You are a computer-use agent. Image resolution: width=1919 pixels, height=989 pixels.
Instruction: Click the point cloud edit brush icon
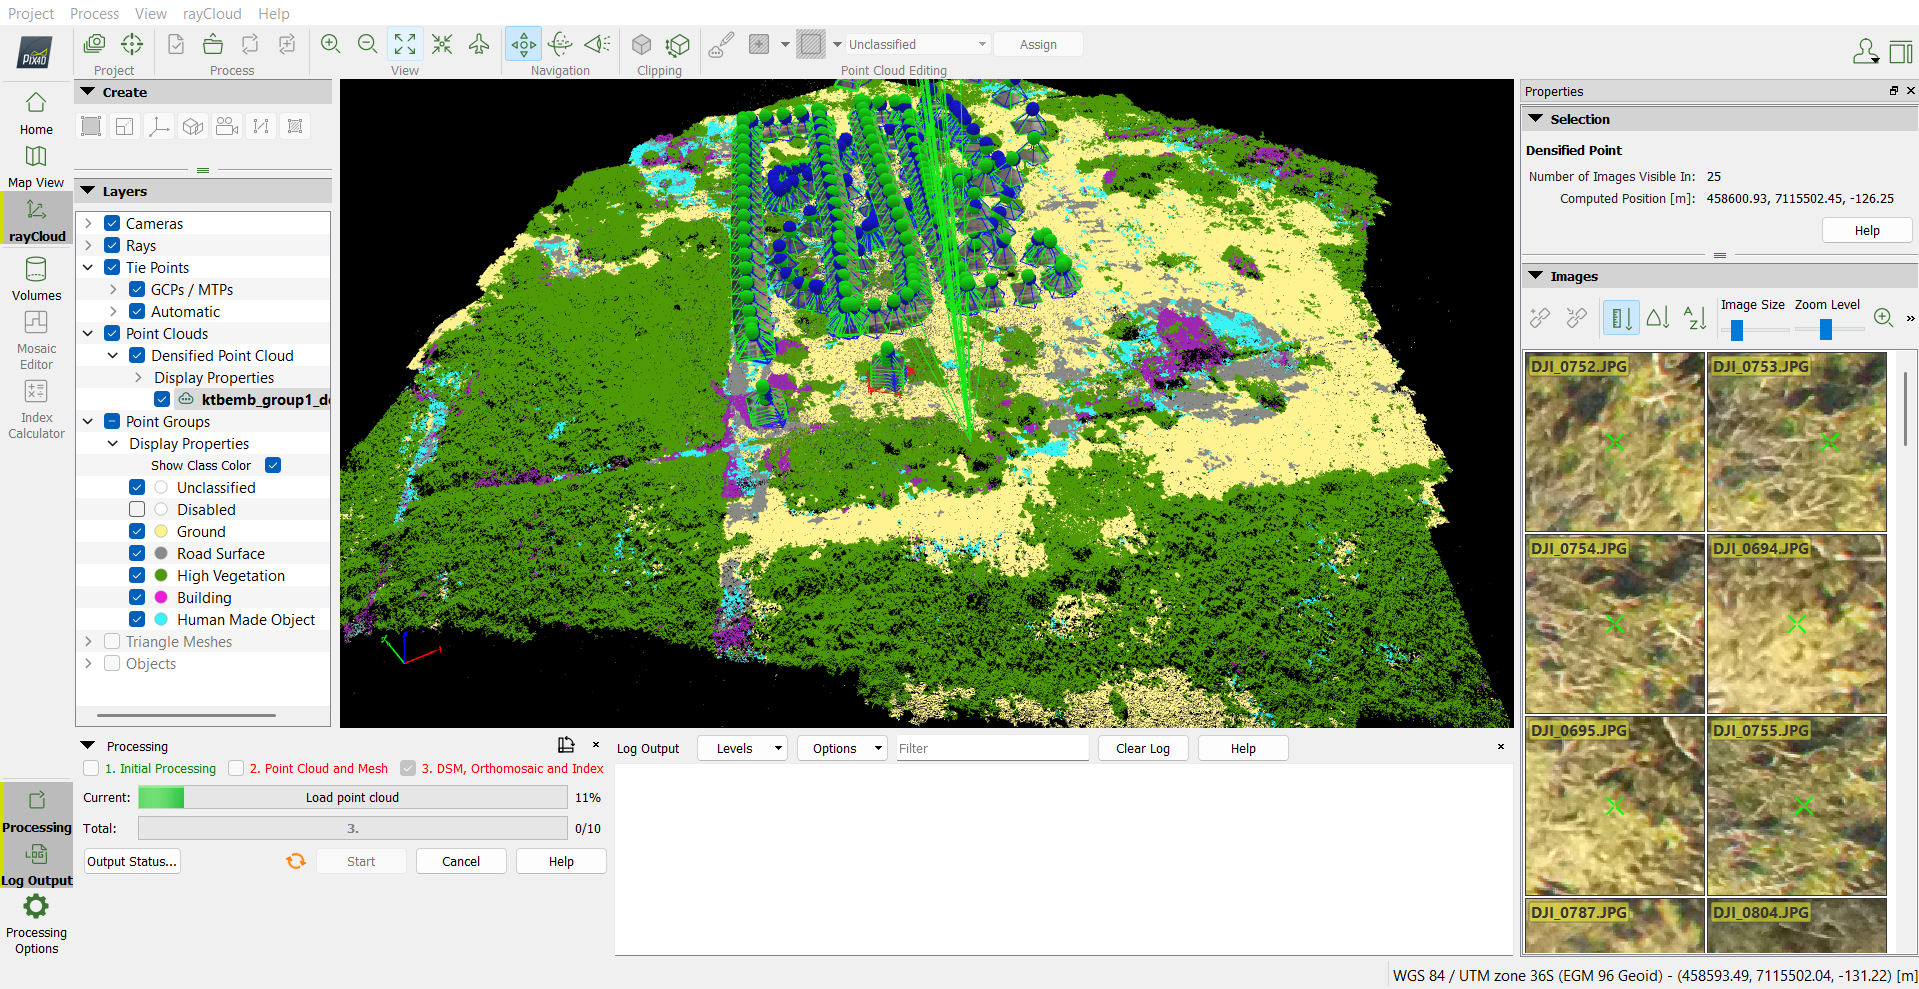[721, 44]
